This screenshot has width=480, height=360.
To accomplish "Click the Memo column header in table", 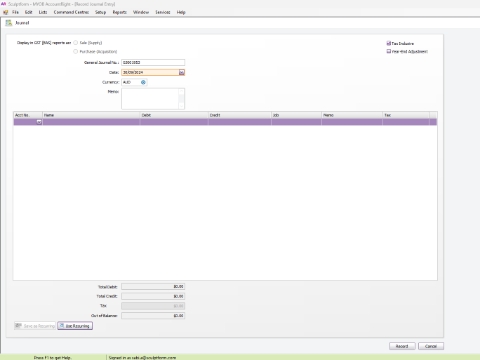I will click(x=352, y=115).
